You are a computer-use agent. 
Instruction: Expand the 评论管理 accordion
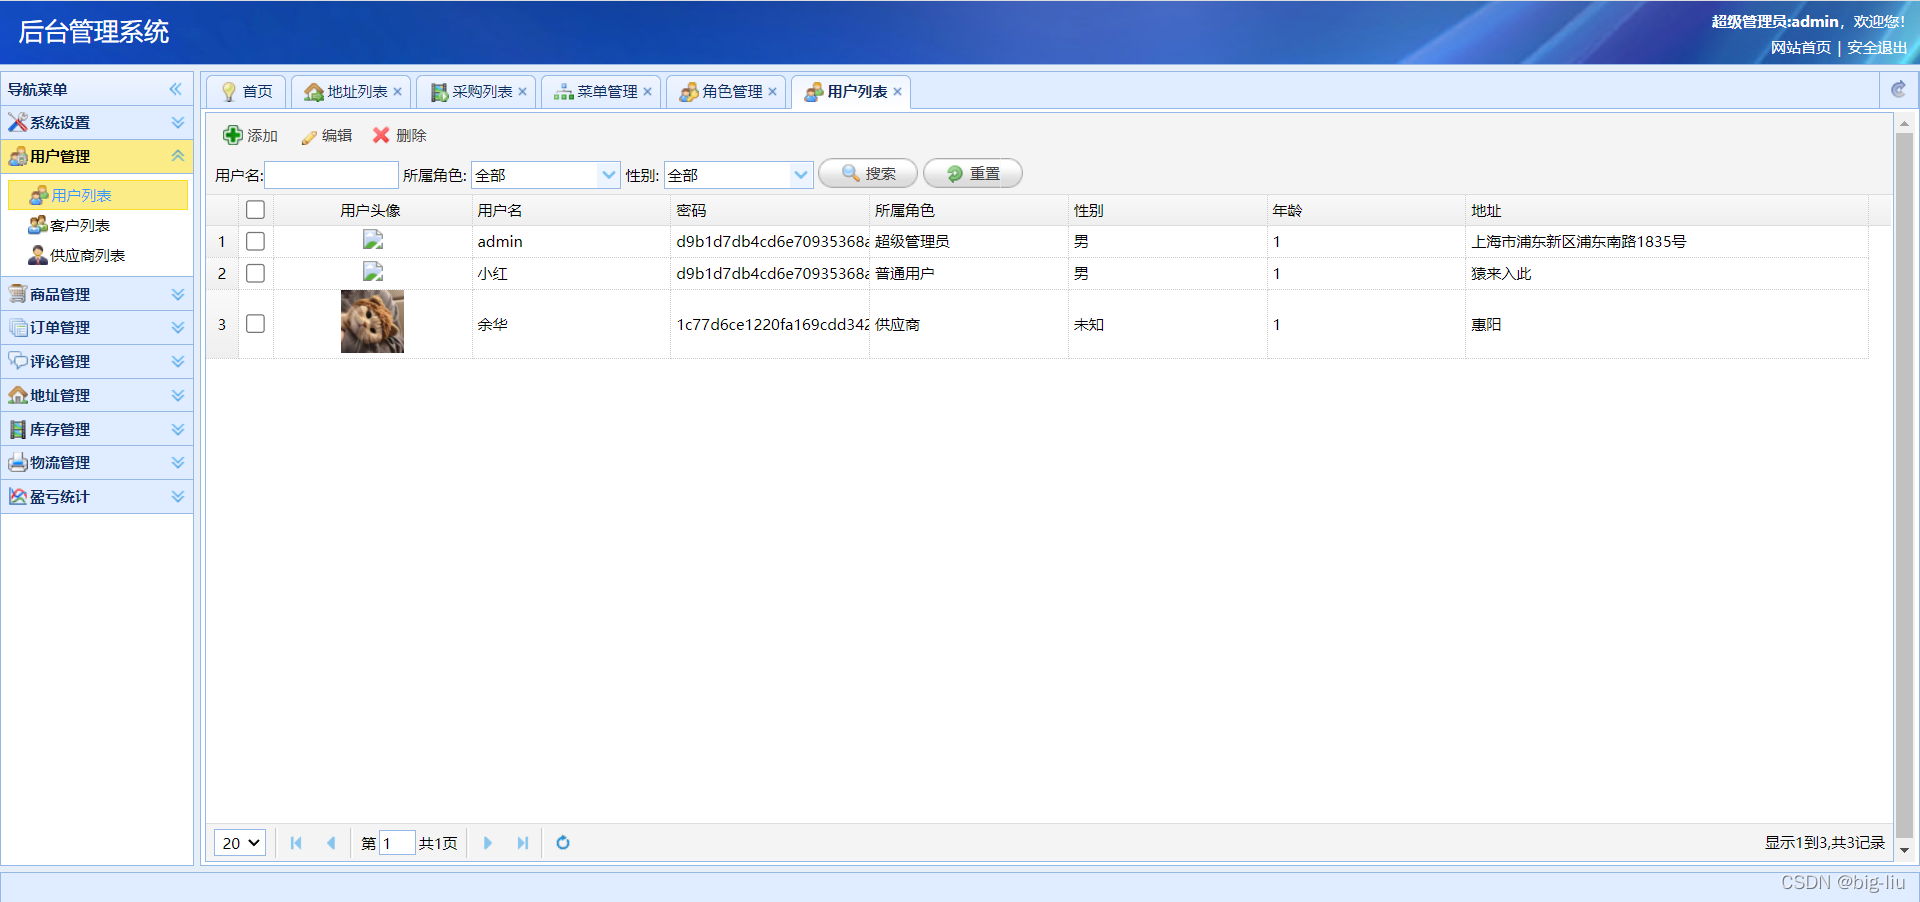97,361
